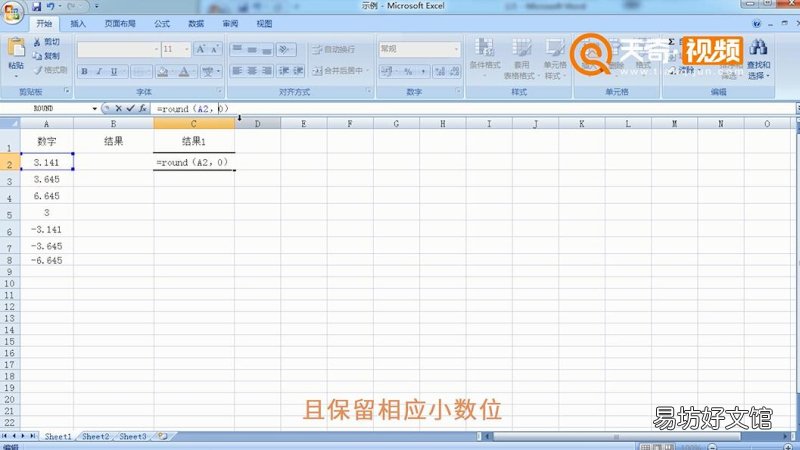
Task: Click the Insert Function fx icon
Action: 143,108
